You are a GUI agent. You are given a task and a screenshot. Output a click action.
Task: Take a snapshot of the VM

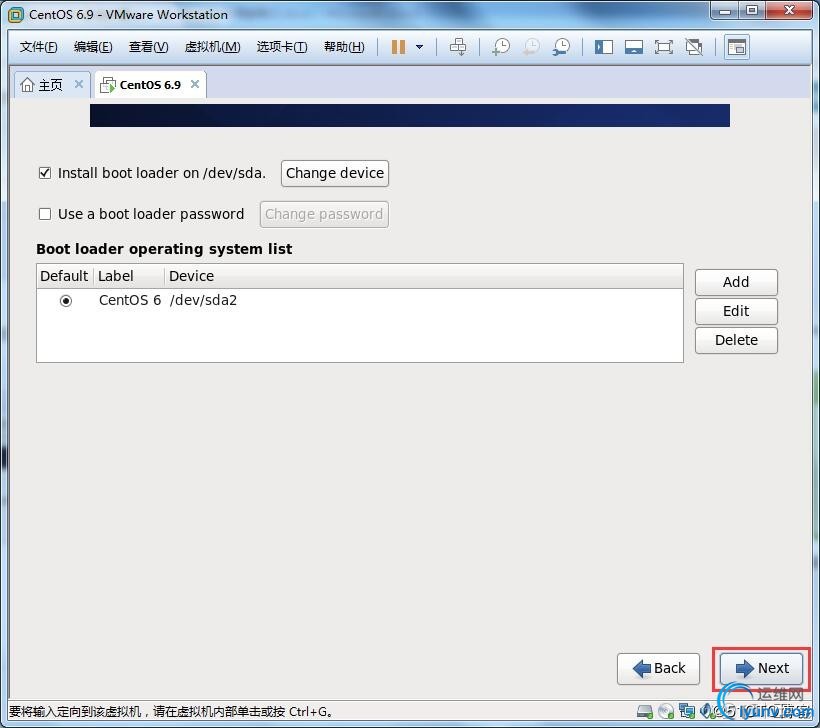click(501, 47)
